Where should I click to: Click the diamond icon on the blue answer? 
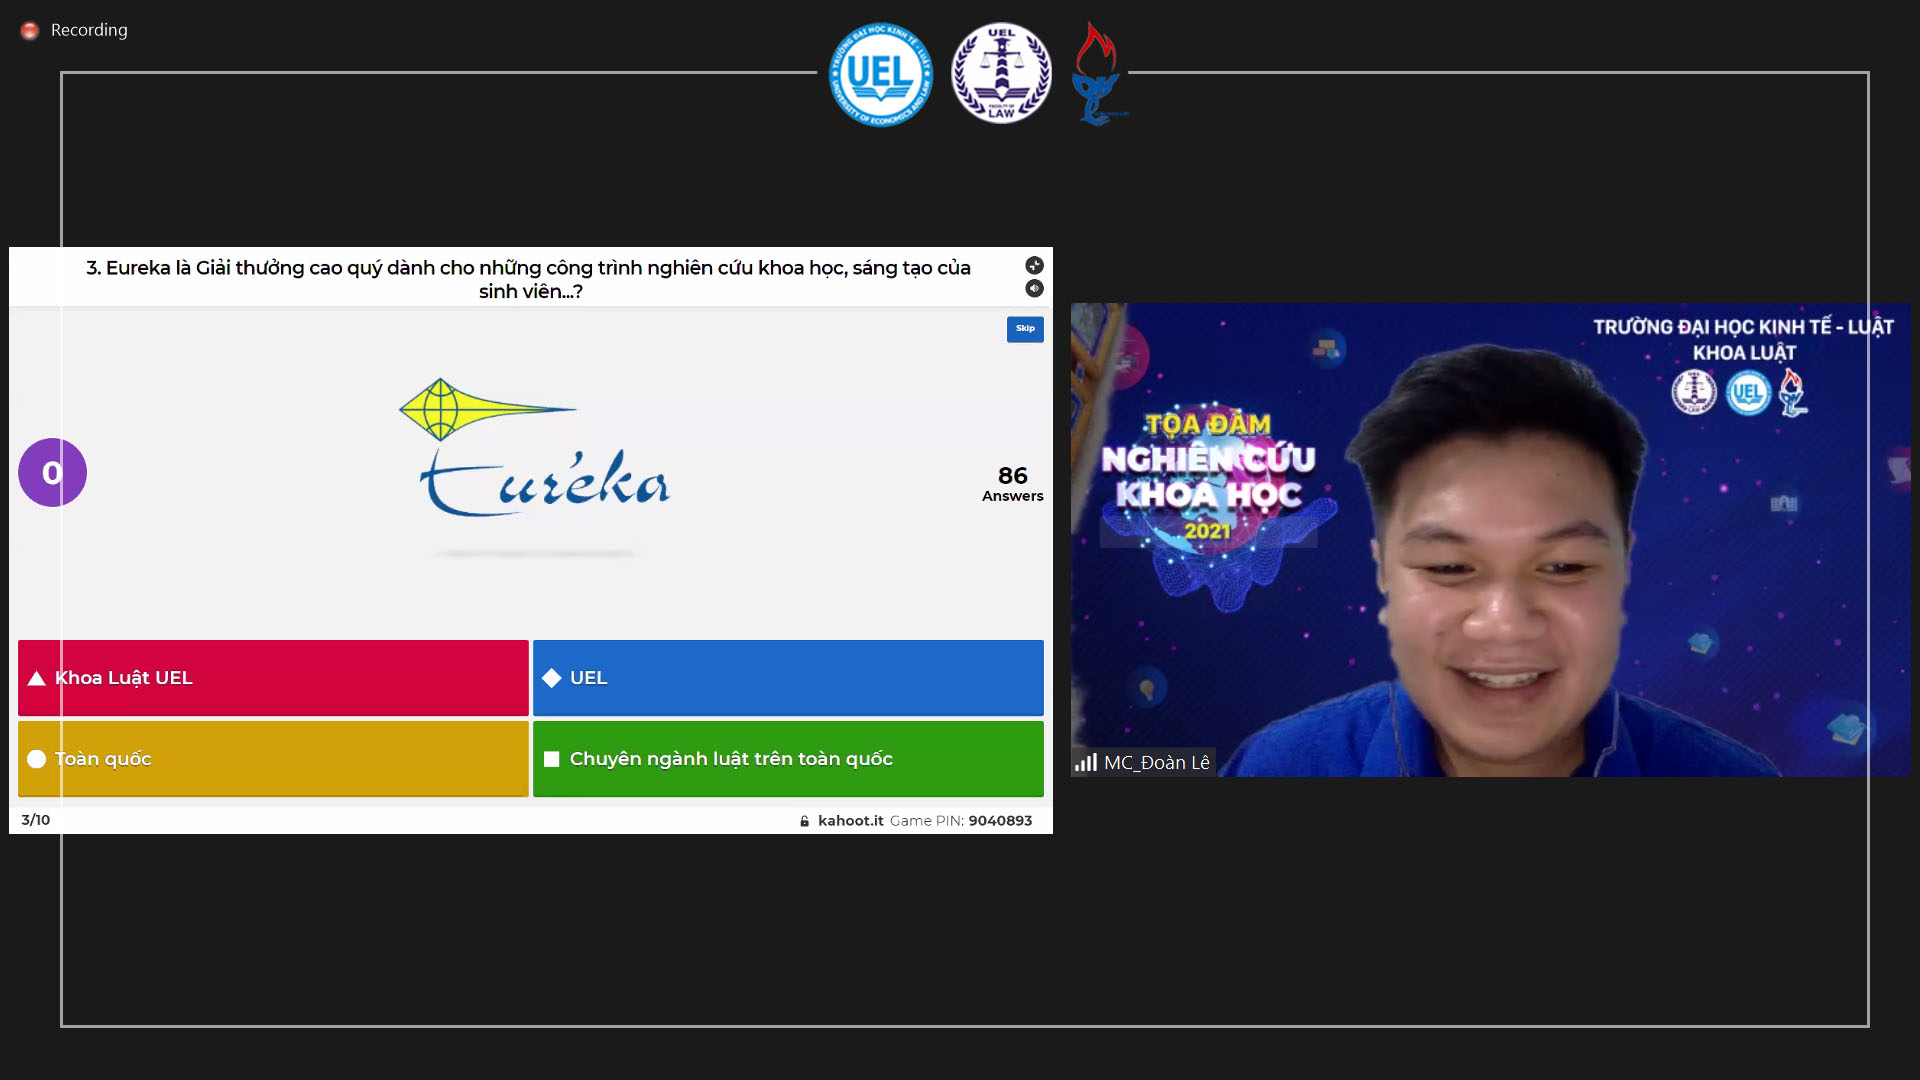552,678
